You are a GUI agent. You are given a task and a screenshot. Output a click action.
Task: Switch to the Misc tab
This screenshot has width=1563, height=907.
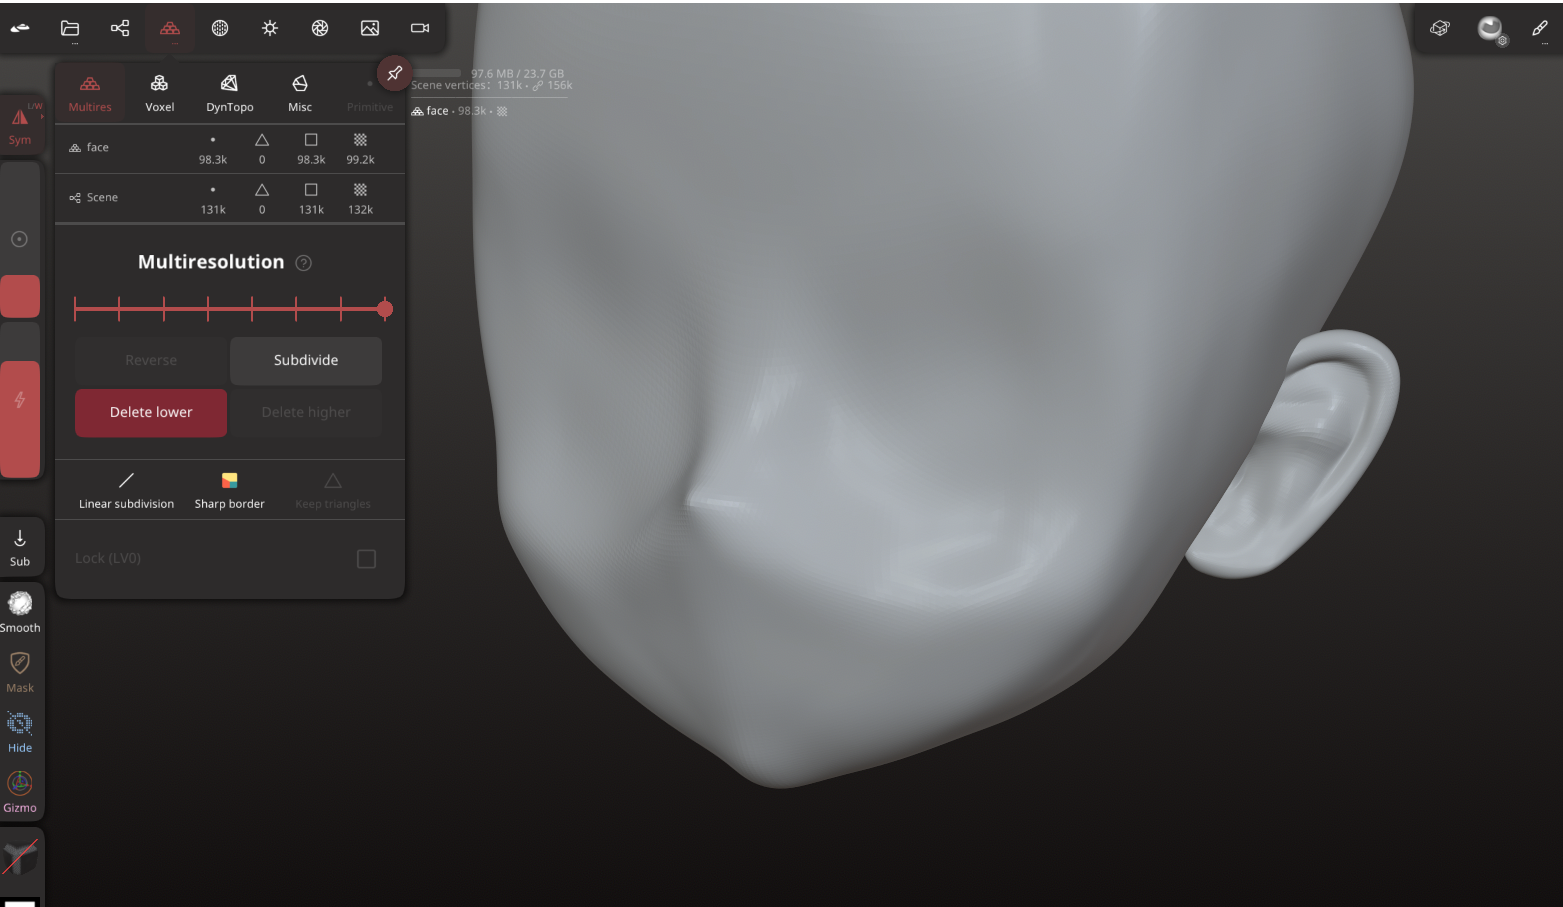click(x=300, y=94)
